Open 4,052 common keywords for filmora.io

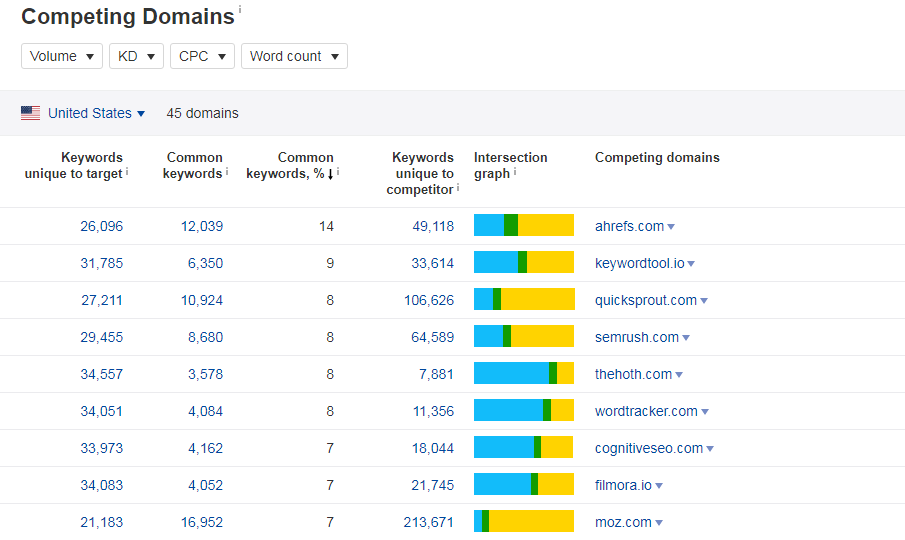205,485
